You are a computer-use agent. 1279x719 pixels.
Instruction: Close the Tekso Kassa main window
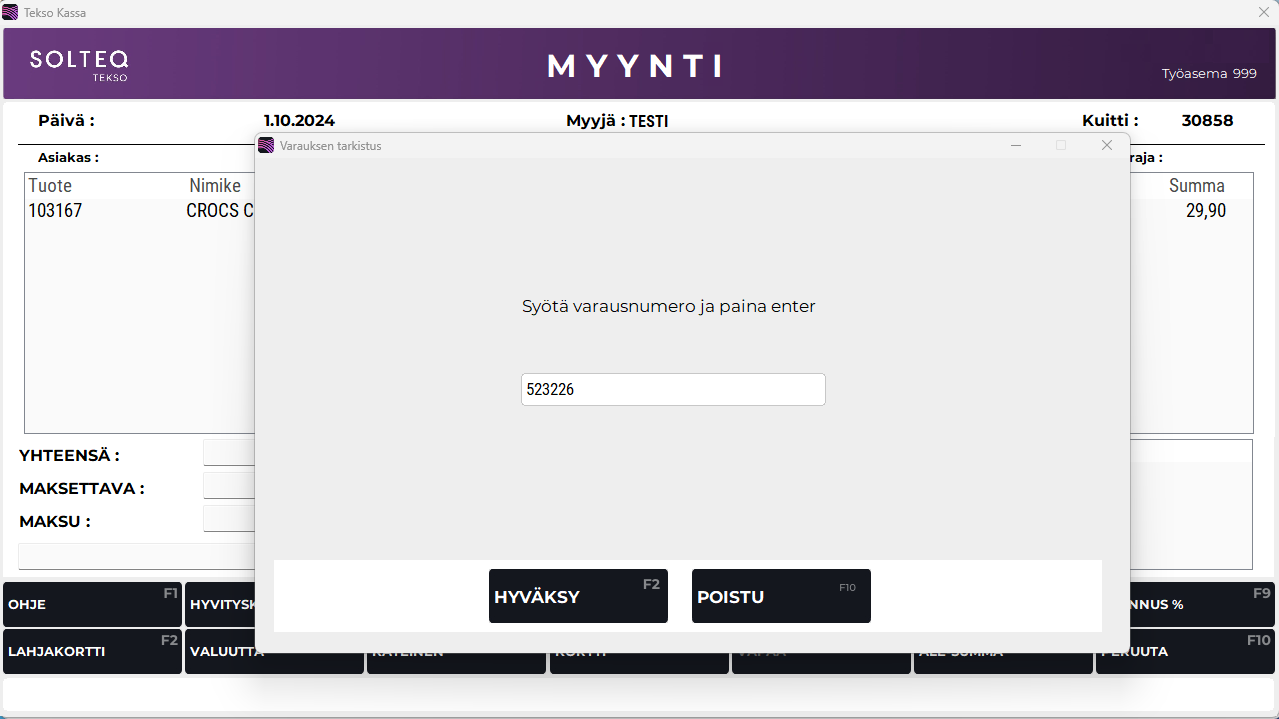pyautogui.click(x=1263, y=12)
